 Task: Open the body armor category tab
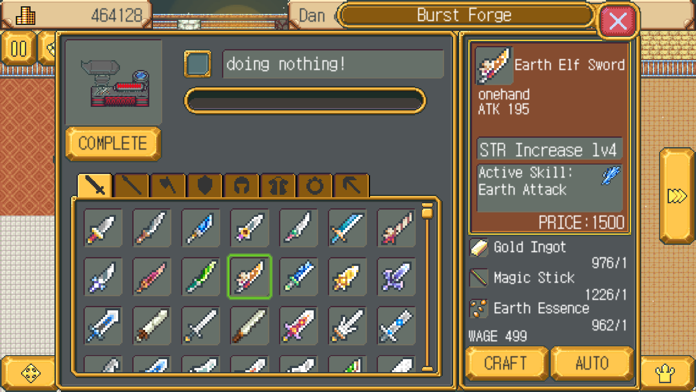[278, 185]
